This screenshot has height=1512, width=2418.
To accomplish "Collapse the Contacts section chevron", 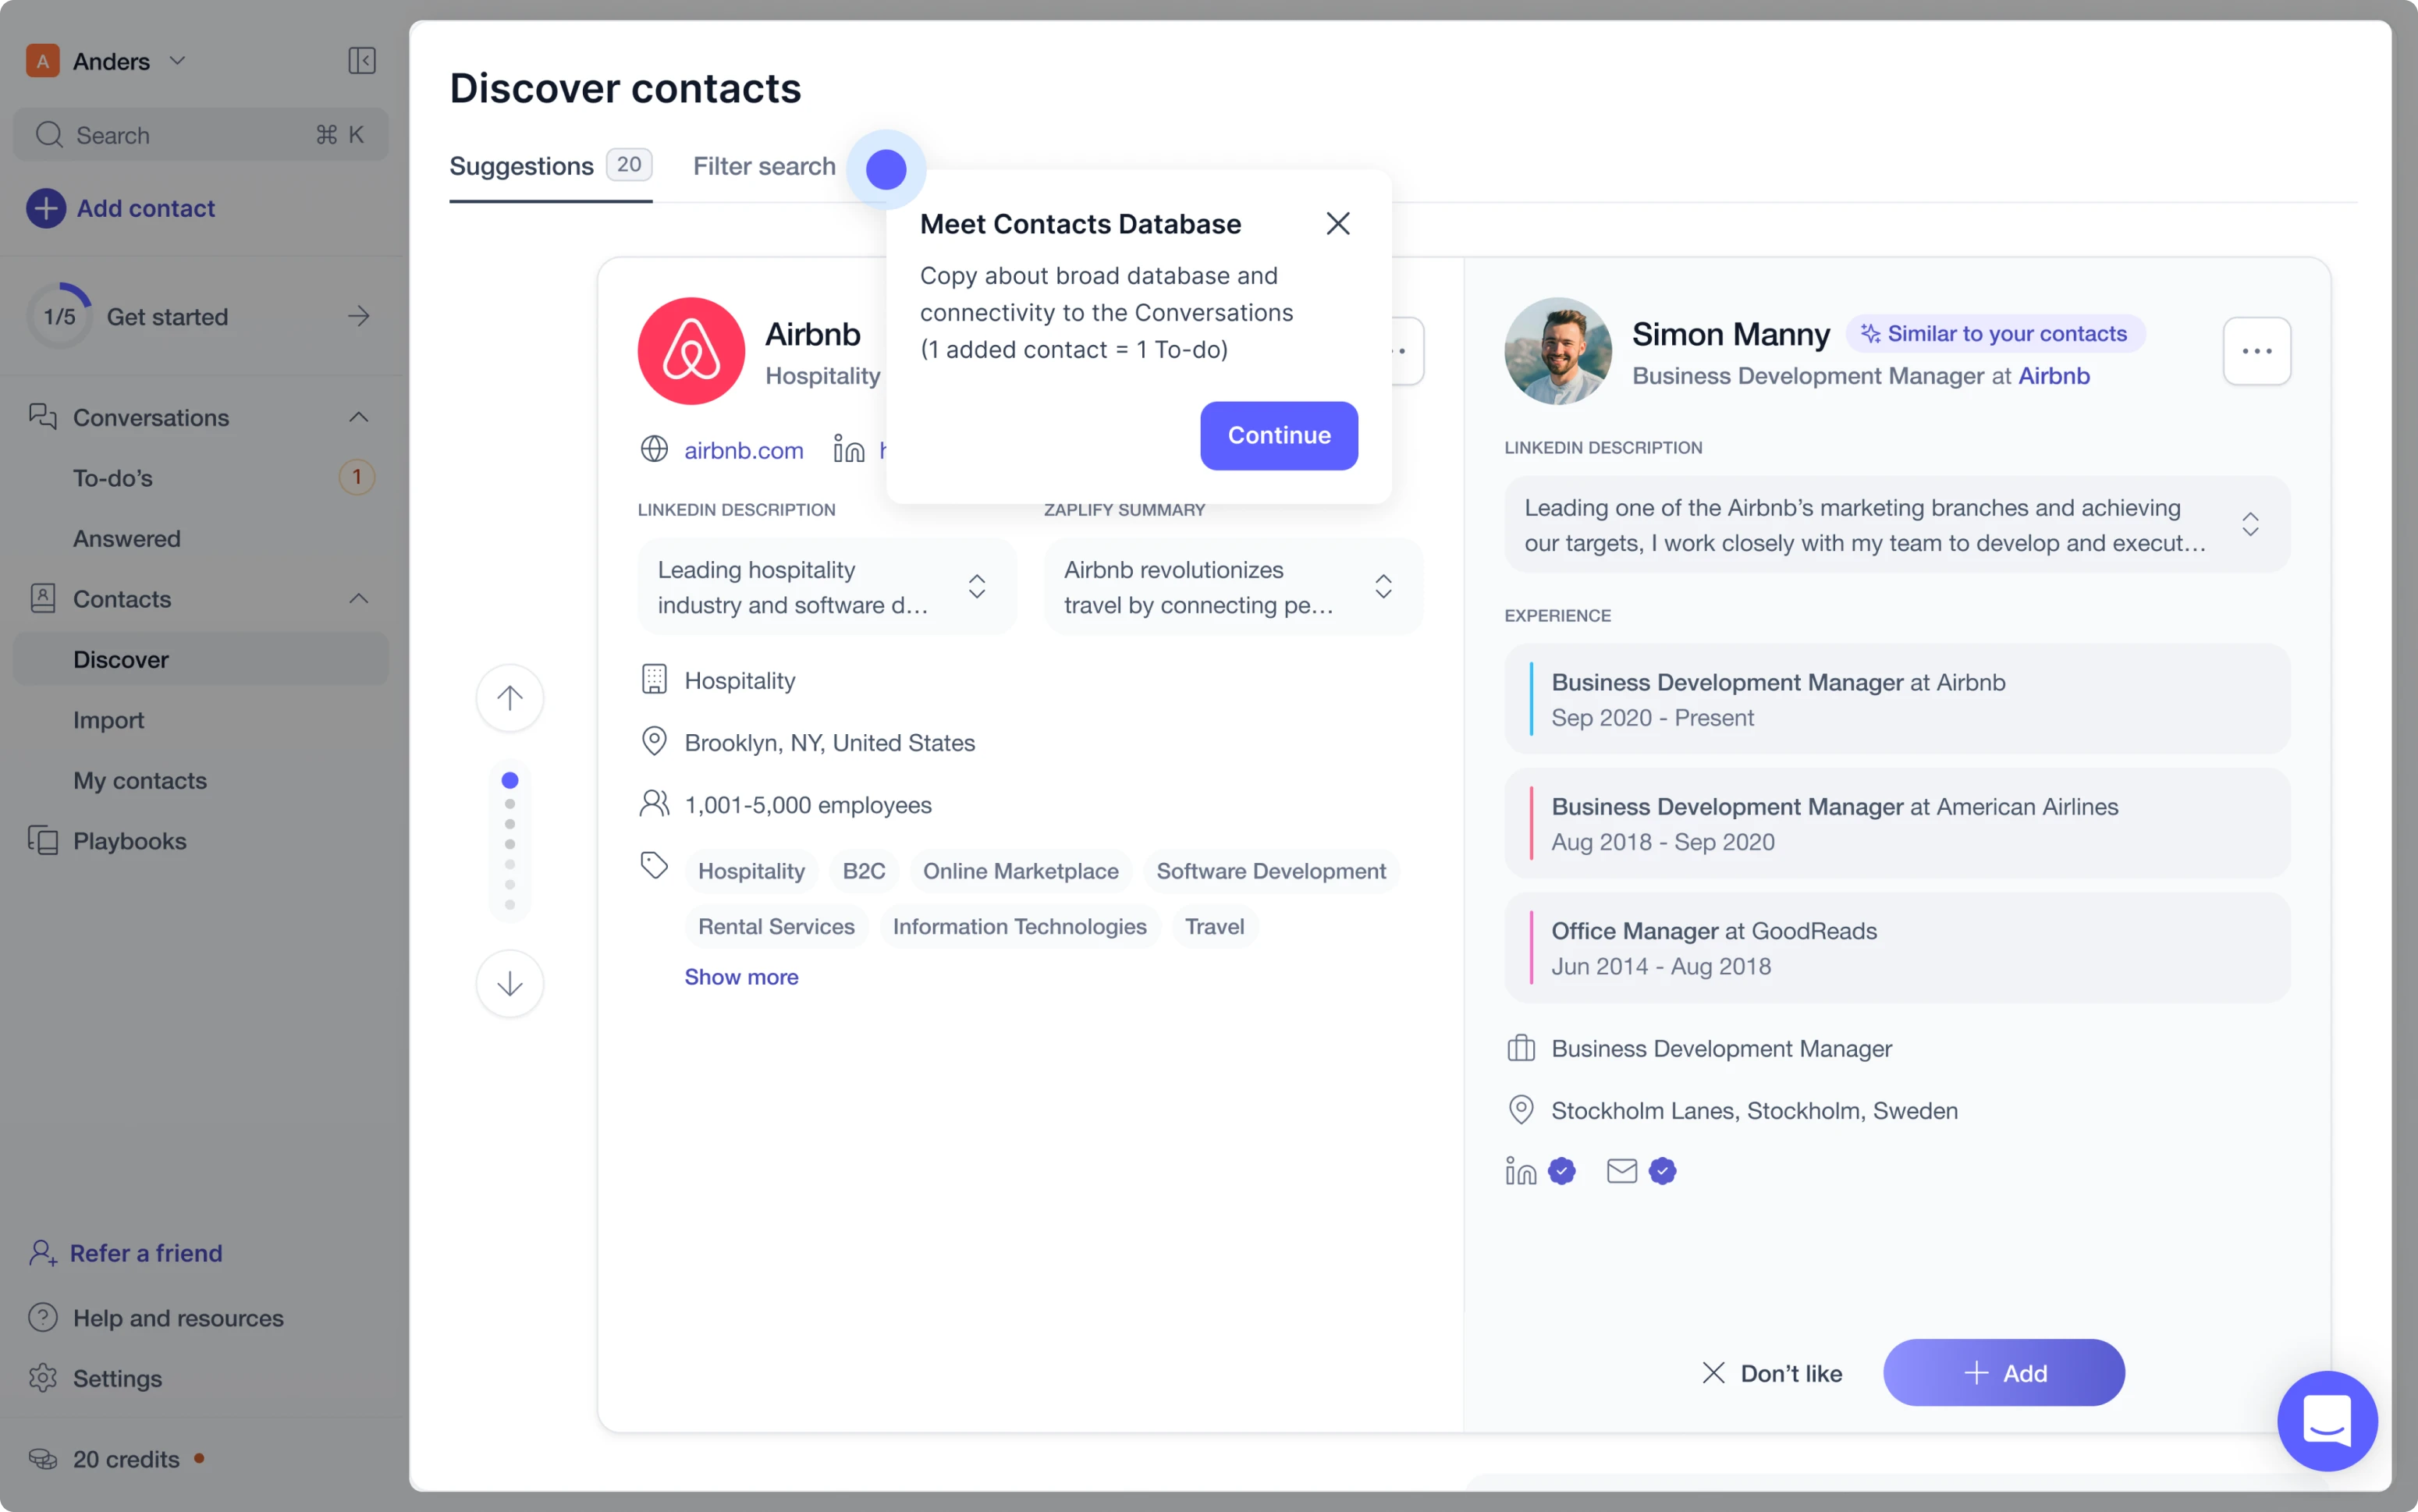I will point(357,599).
